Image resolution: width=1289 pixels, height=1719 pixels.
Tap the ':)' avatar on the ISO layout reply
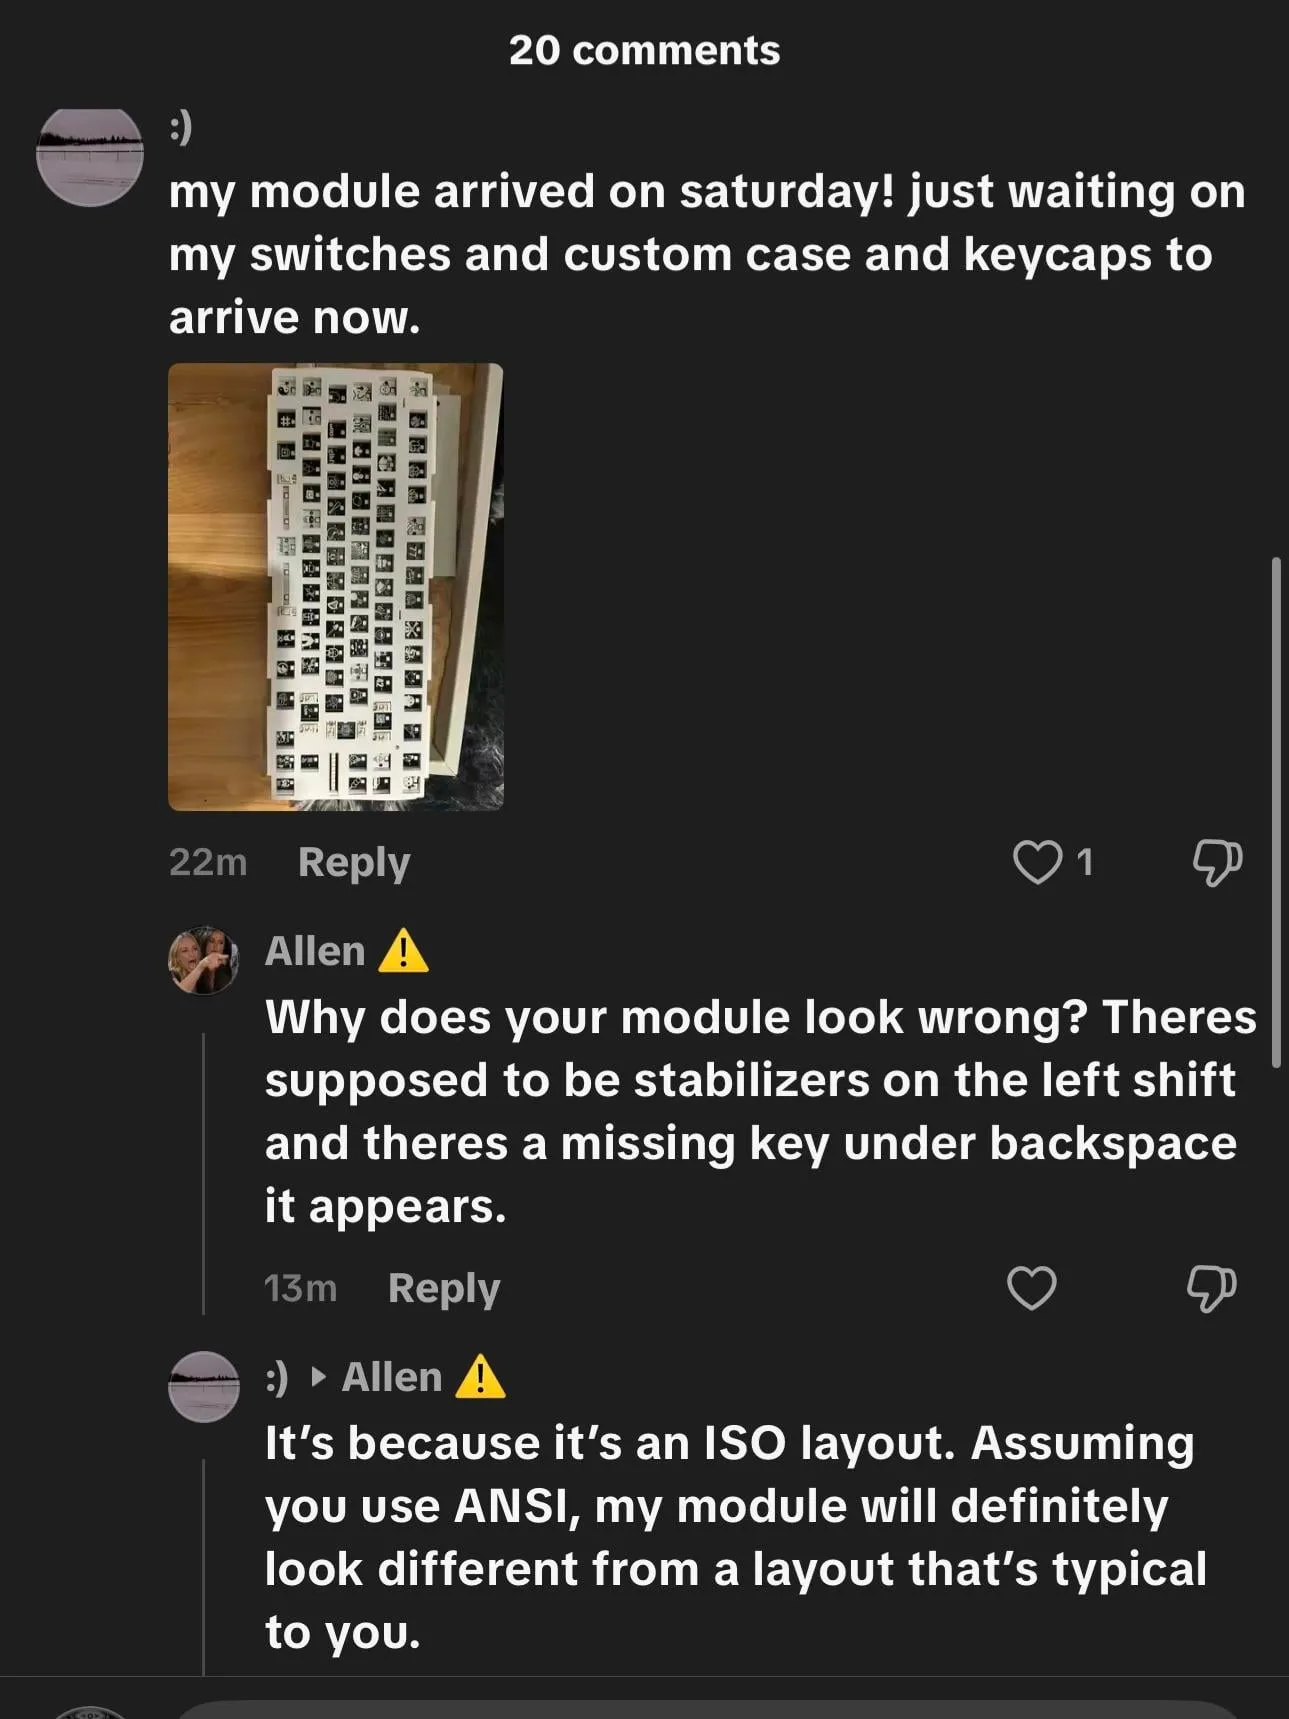click(x=204, y=1386)
